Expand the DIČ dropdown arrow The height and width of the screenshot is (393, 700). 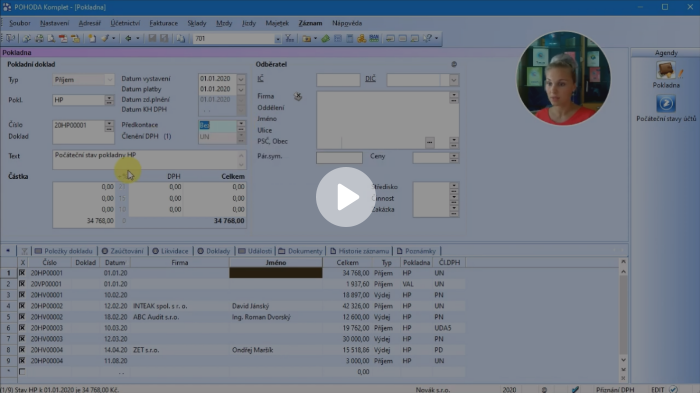click(454, 80)
